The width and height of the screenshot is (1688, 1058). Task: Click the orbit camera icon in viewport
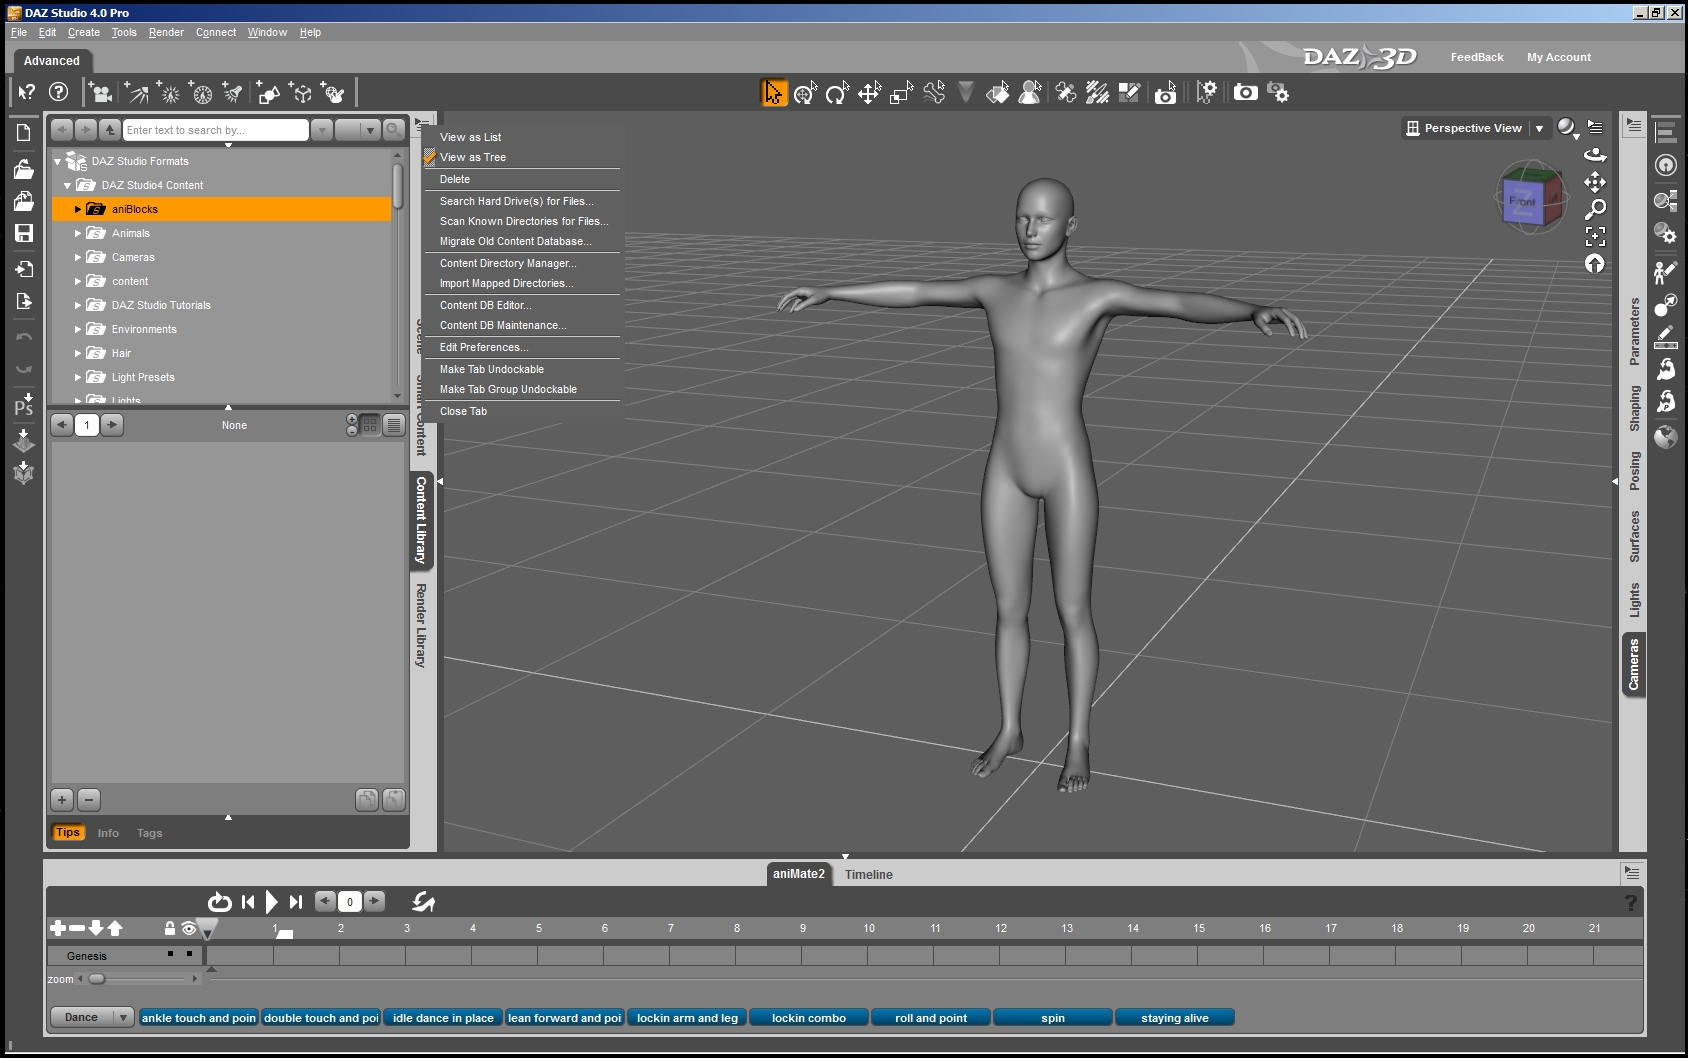tap(1595, 155)
